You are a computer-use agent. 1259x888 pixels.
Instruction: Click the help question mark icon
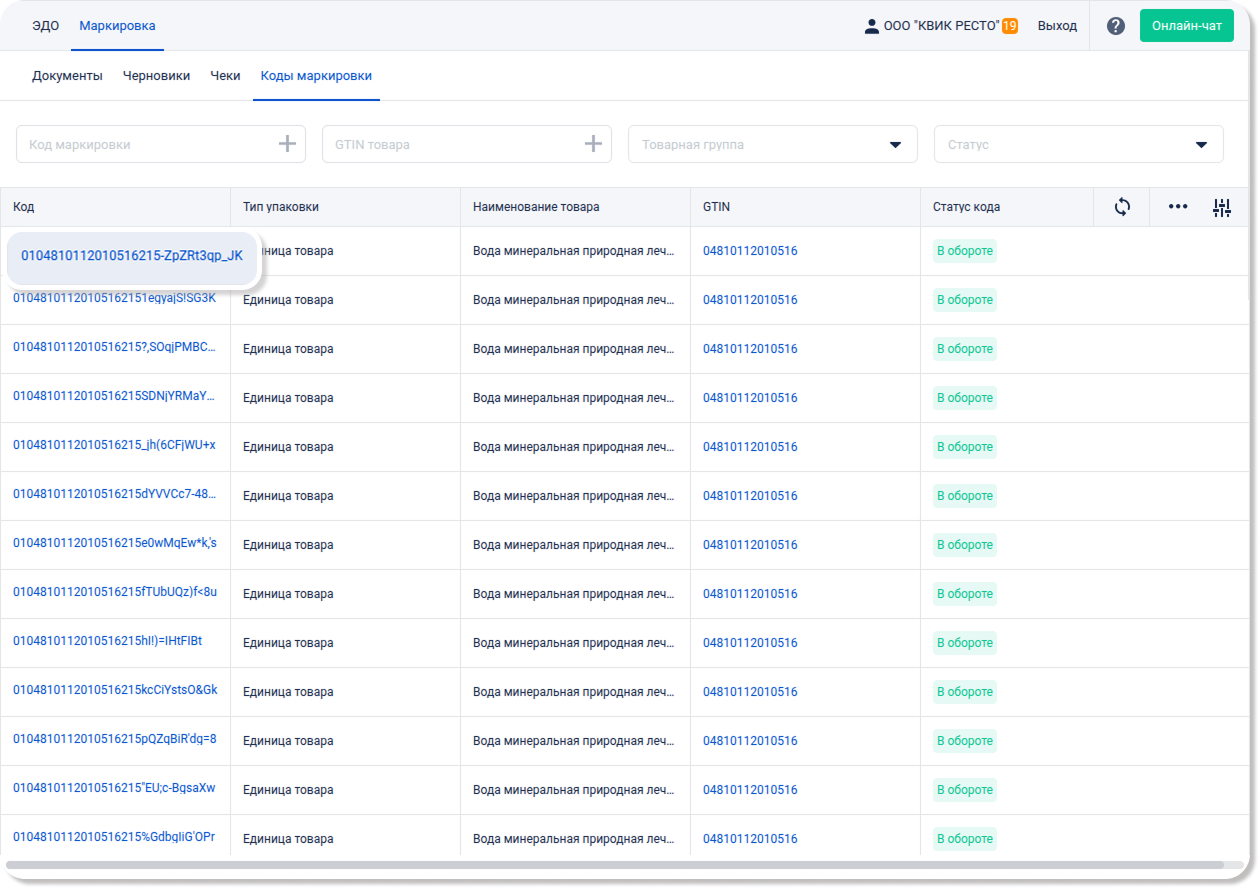tap(1115, 26)
